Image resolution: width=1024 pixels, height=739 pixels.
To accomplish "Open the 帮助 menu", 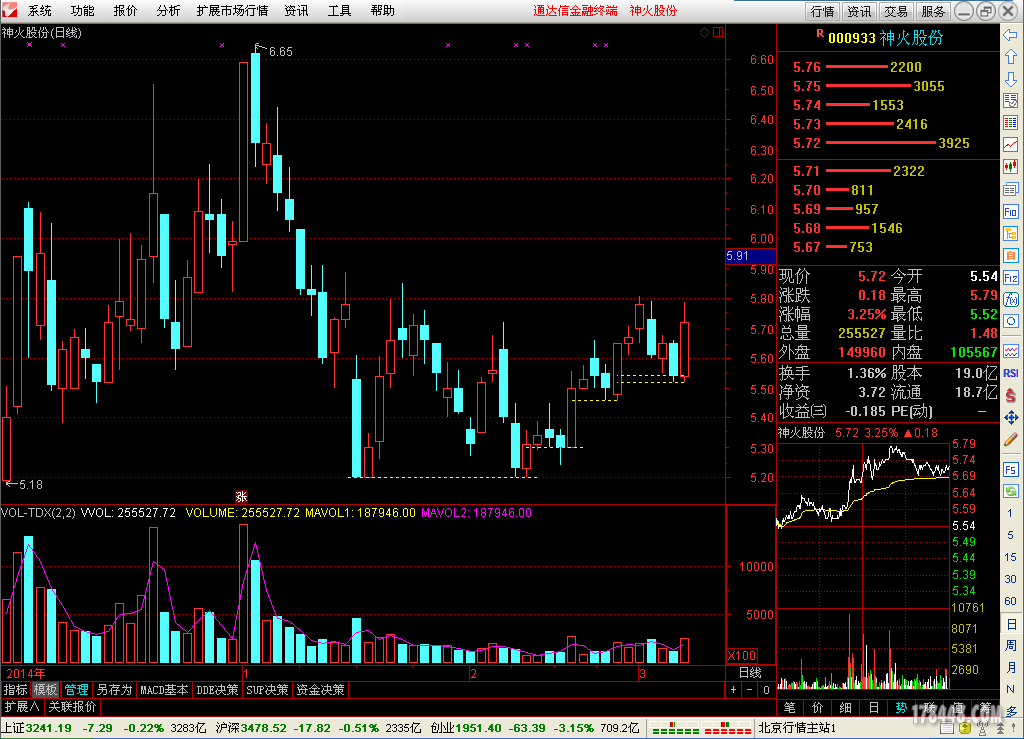I will tap(382, 10).
